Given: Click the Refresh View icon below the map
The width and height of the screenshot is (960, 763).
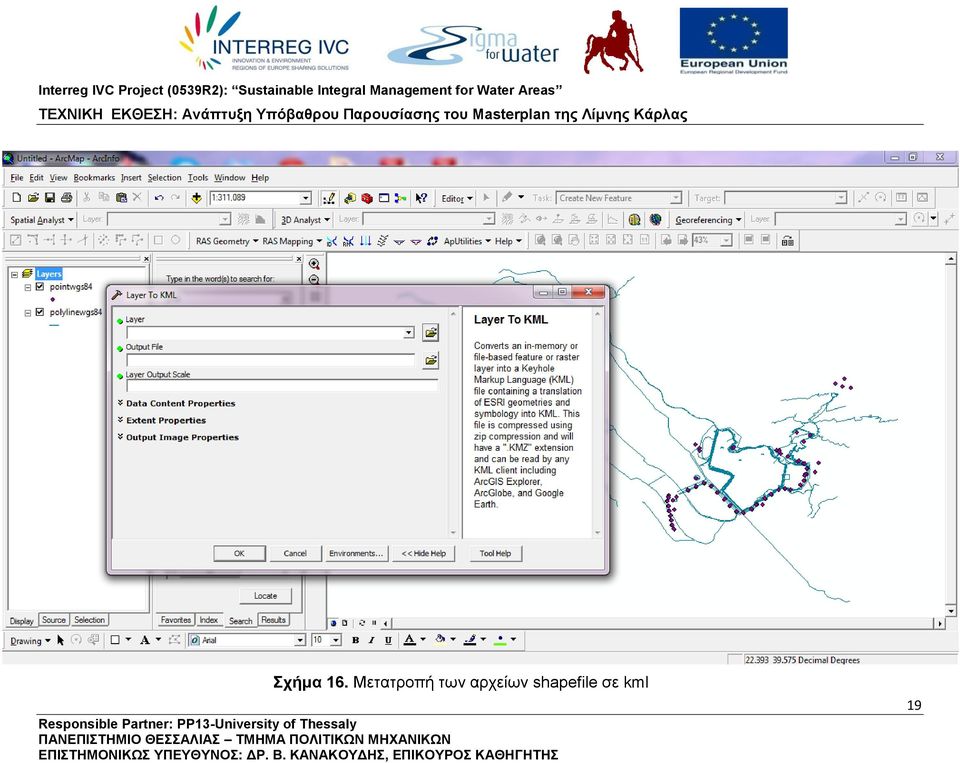Looking at the screenshot, I should tap(362, 623).
